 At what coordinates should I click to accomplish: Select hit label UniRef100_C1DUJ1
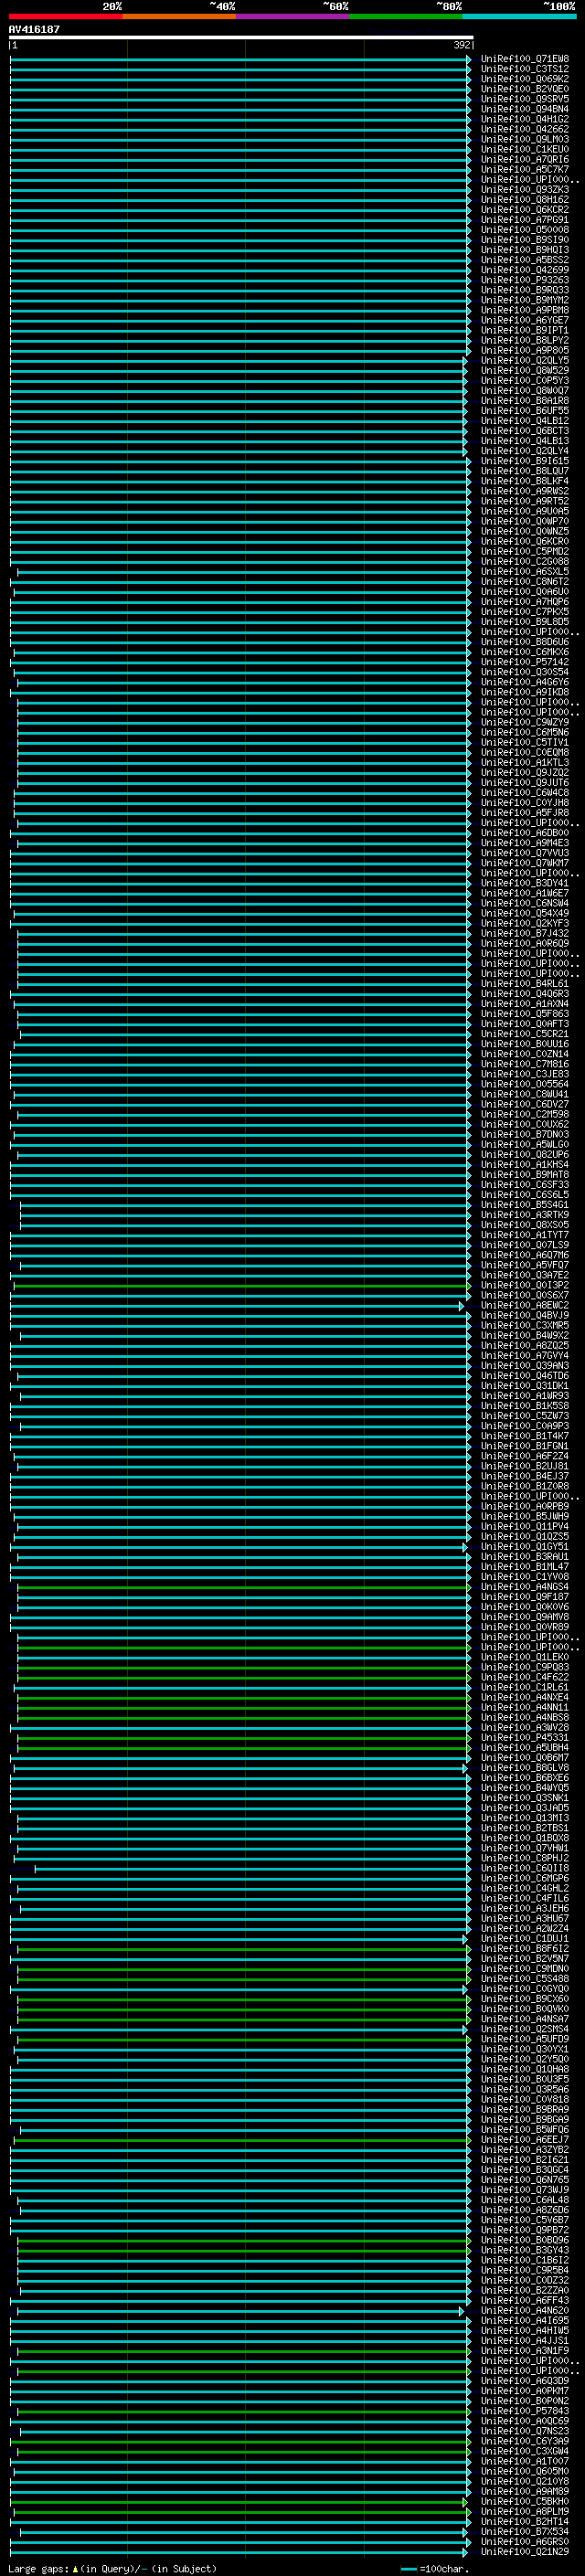(x=525, y=1939)
